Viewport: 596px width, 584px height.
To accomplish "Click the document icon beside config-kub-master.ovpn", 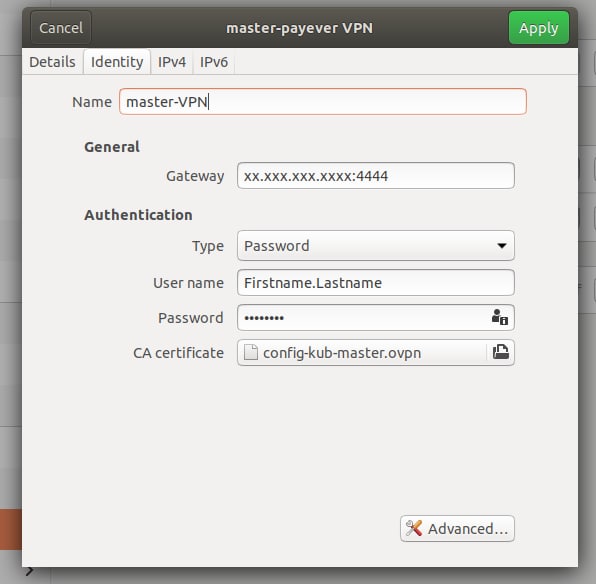I will [250, 352].
